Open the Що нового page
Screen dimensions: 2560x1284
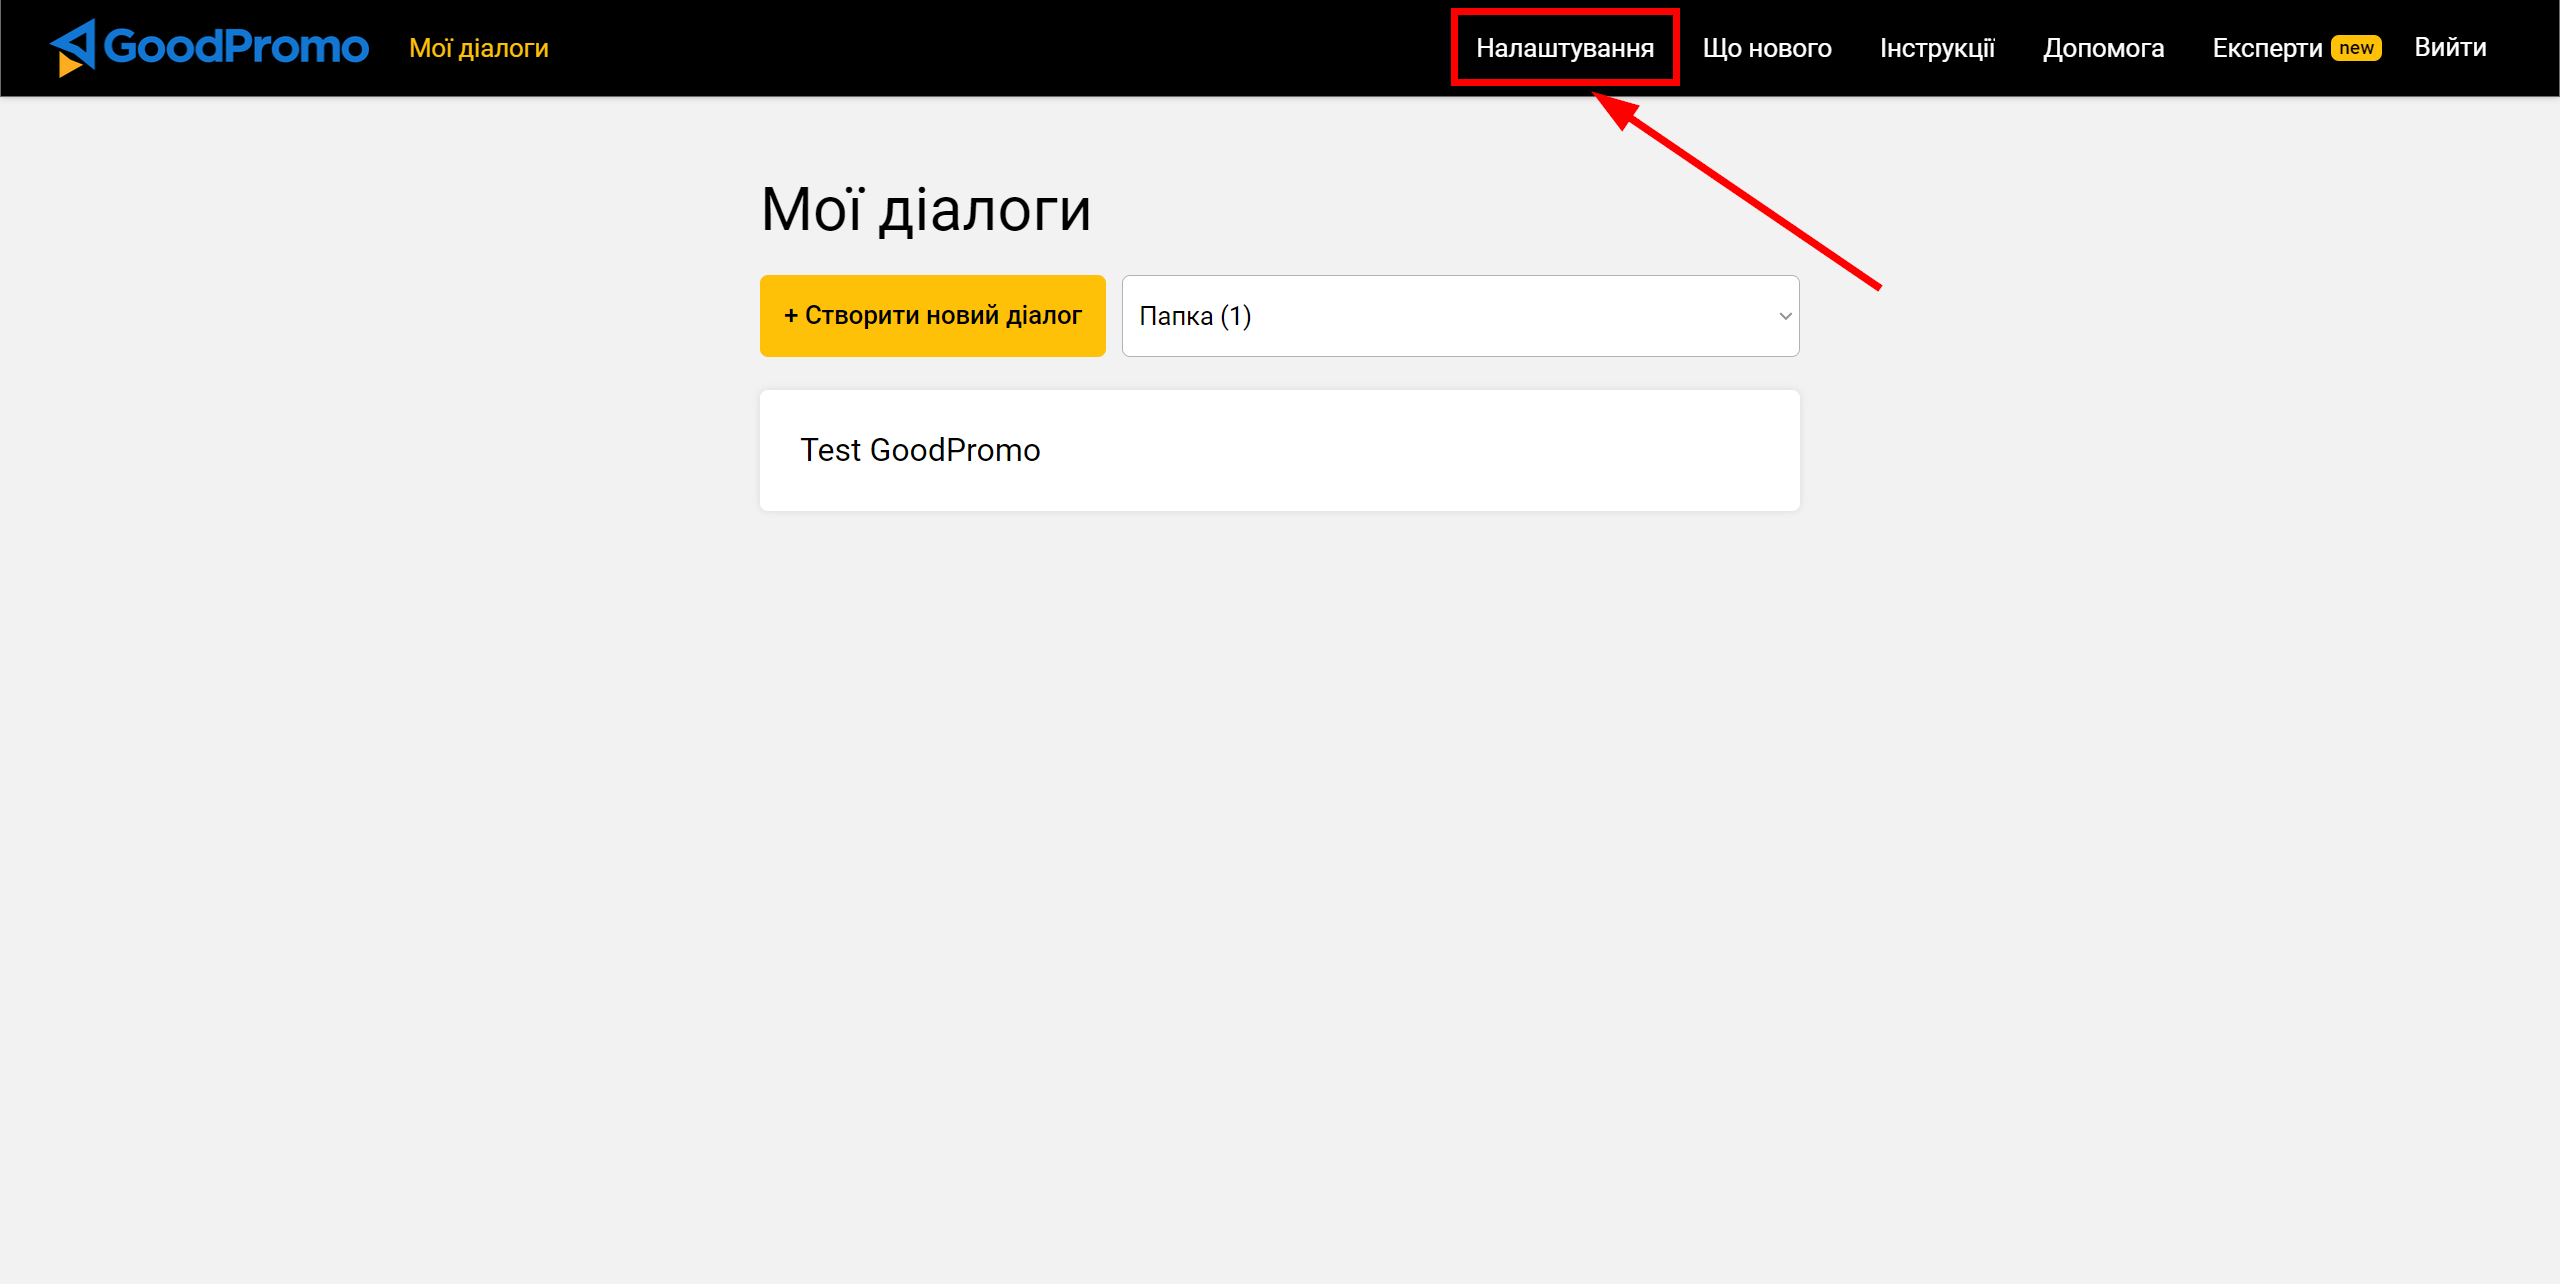pyautogui.click(x=1767, y=48)
